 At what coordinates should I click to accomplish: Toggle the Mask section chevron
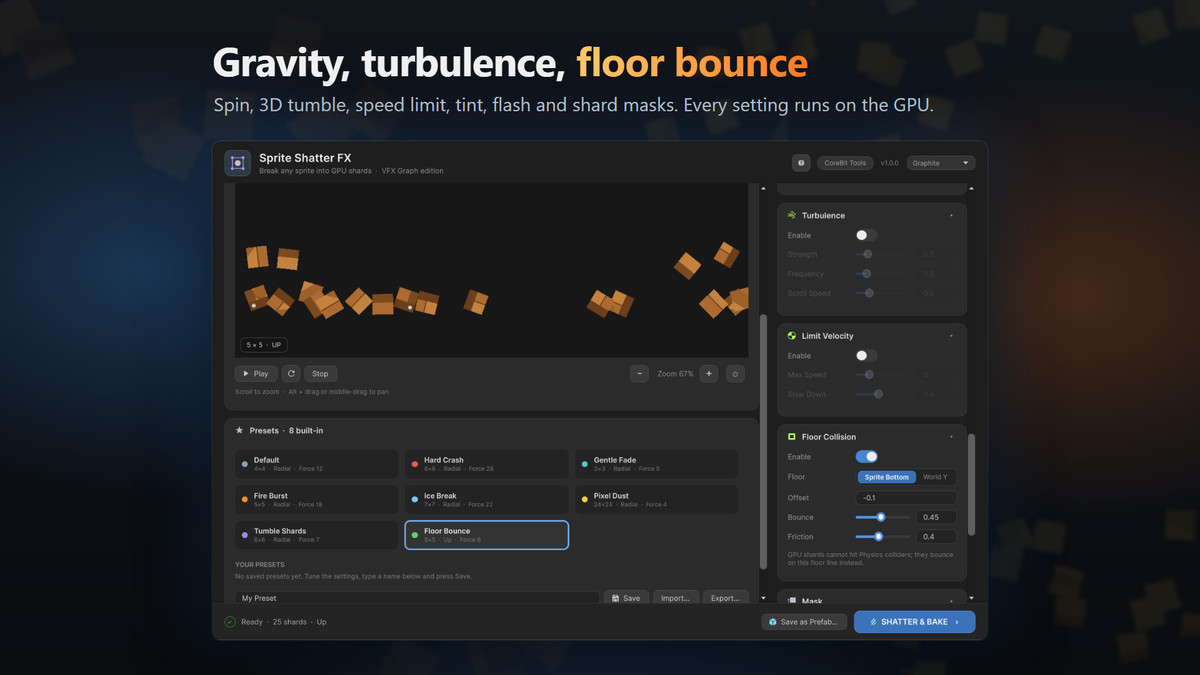pos(951,601)
